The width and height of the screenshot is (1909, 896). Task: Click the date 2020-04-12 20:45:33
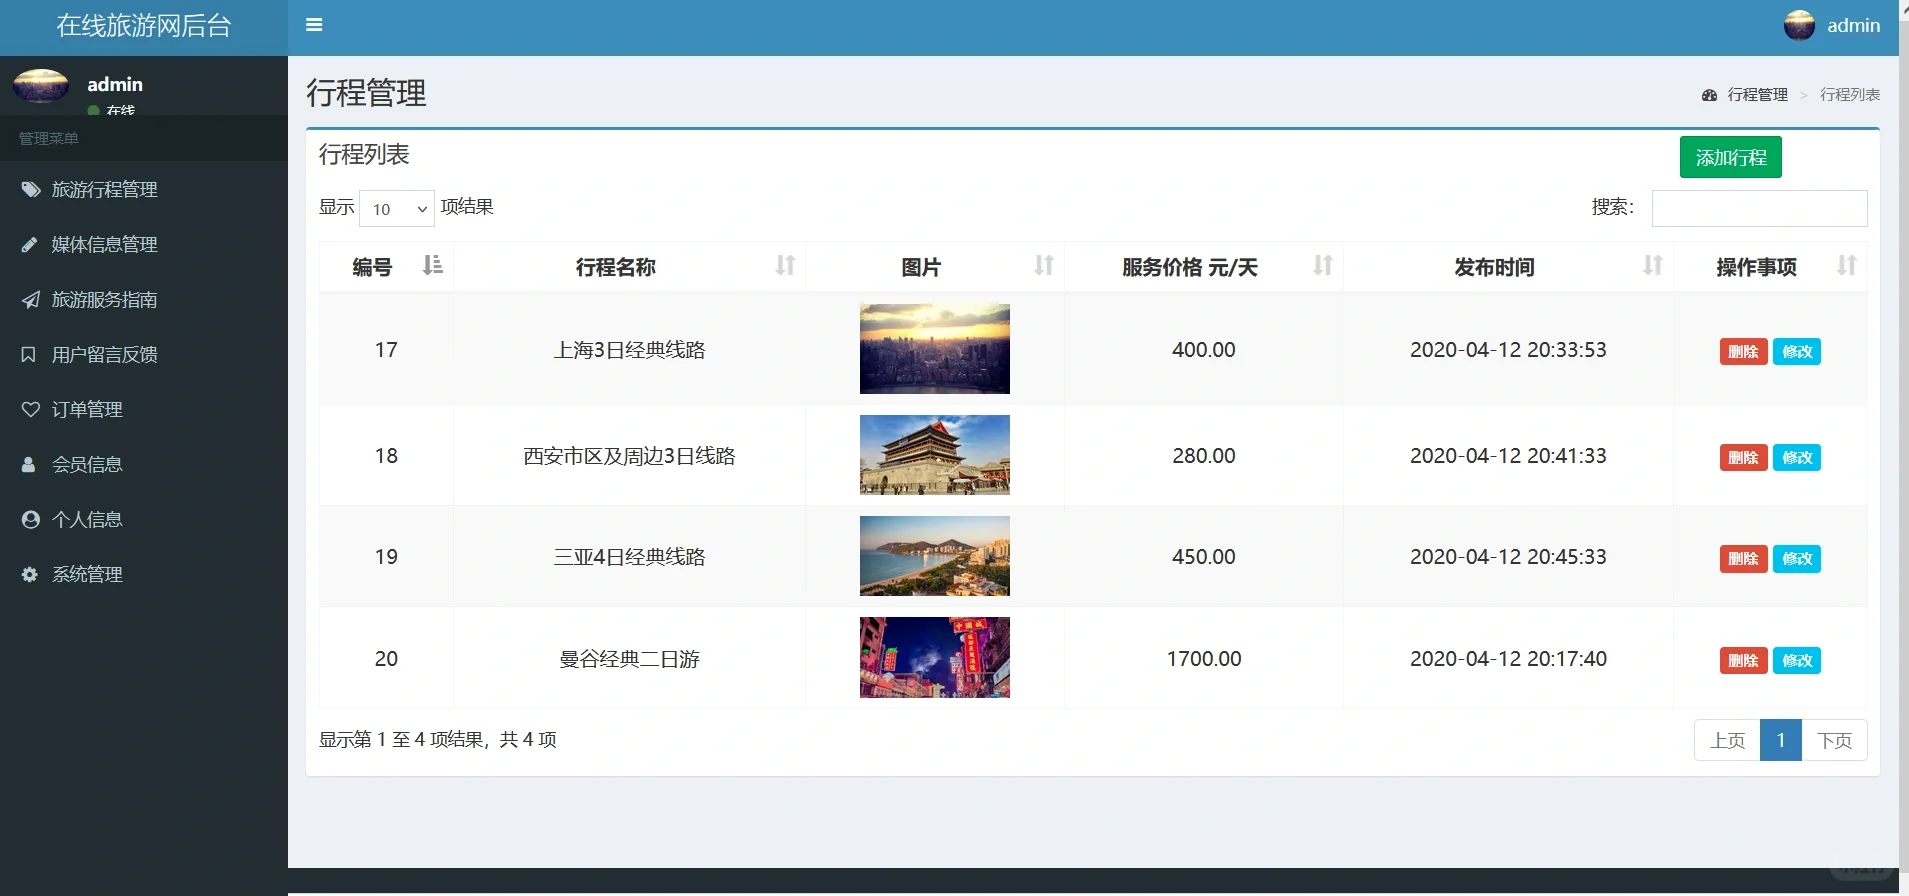point(1508,557)
